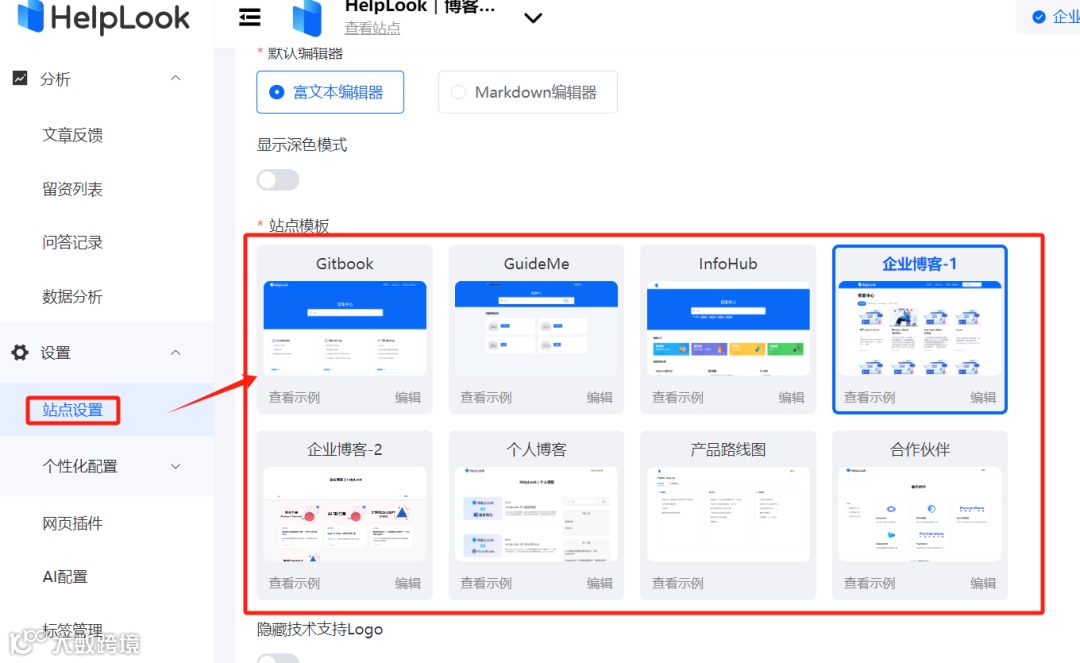Click the hamburger sidebar collapse icon
1080x663 pixels.
(249, 17)
